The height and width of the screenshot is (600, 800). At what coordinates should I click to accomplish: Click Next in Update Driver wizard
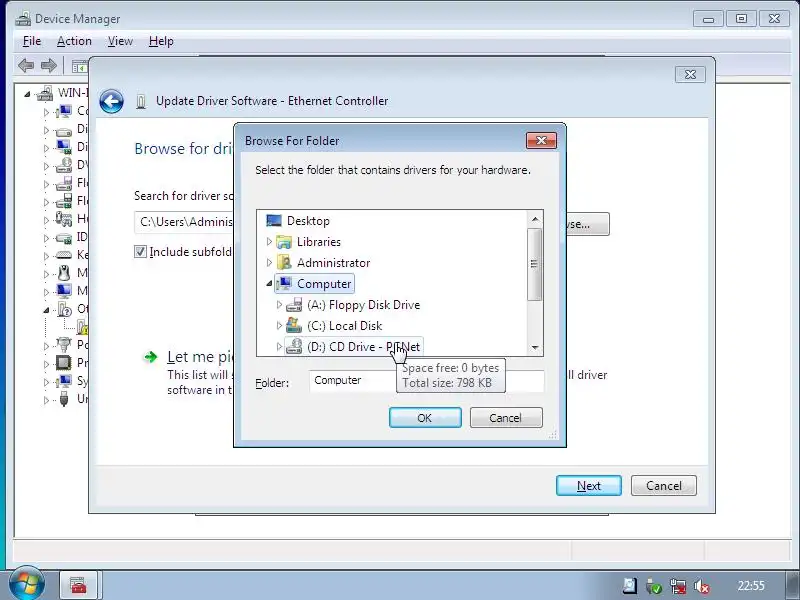(589, 486)
